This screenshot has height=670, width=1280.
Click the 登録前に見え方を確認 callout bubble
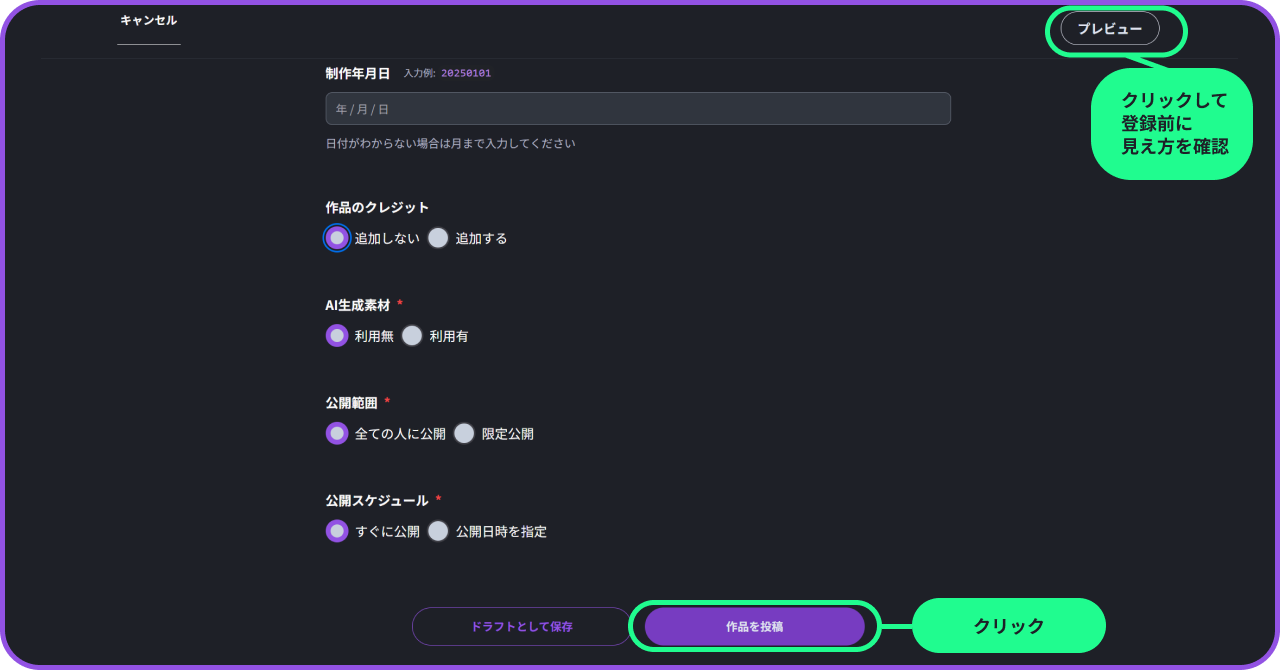(1172, 124)
